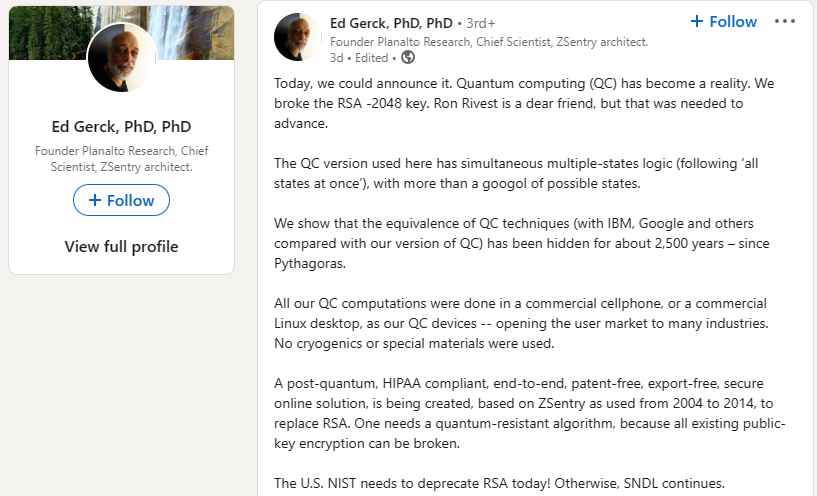Click the line about U.S. NIST deprecating RSA
This screenshot has height=496, width=817.
[x=499, y=483]
